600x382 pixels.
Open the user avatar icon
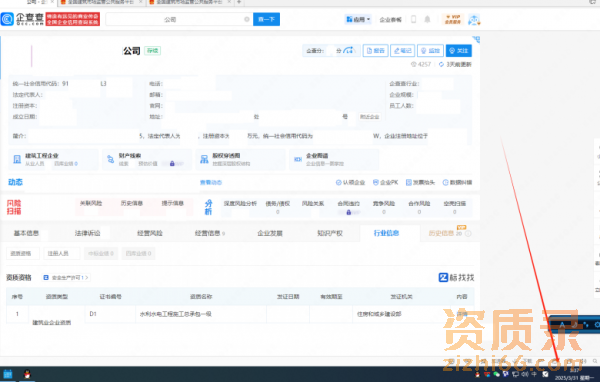pos(474,19)
